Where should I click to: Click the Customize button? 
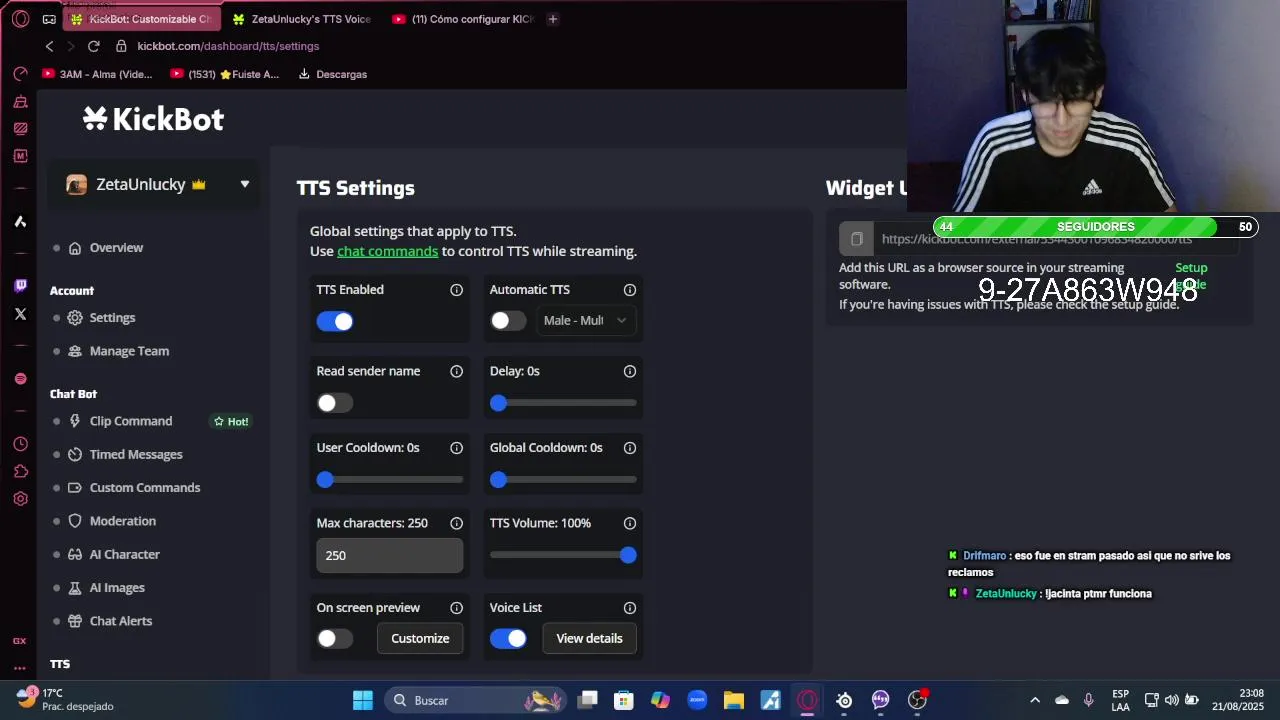420,639
